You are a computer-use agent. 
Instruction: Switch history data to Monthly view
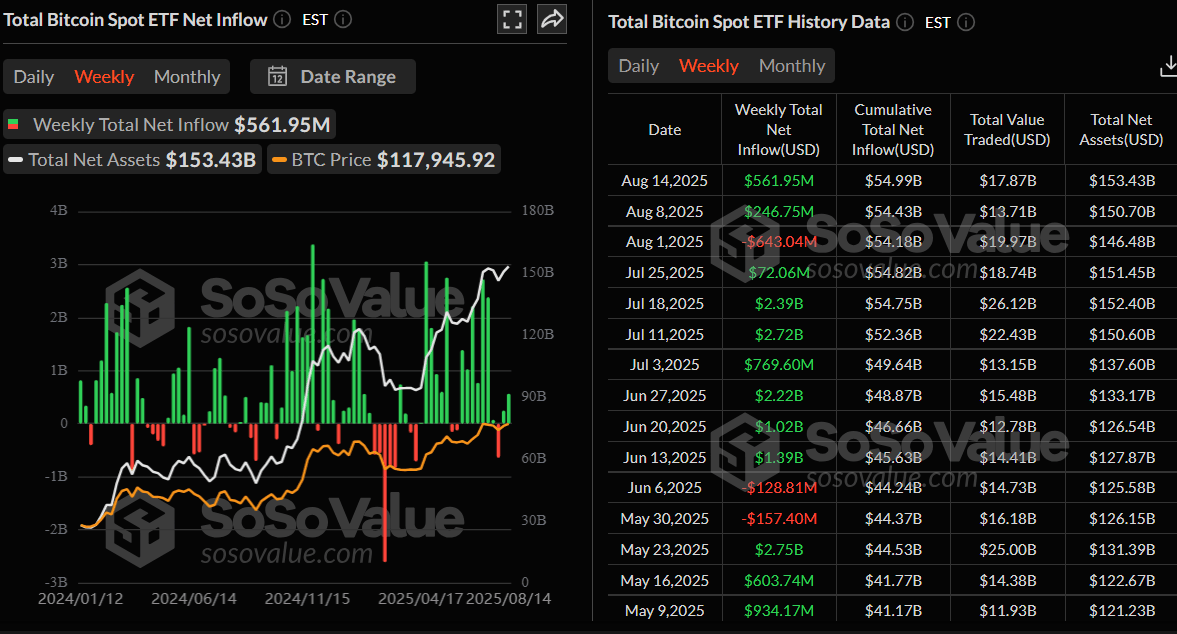(x=791, y=66)
